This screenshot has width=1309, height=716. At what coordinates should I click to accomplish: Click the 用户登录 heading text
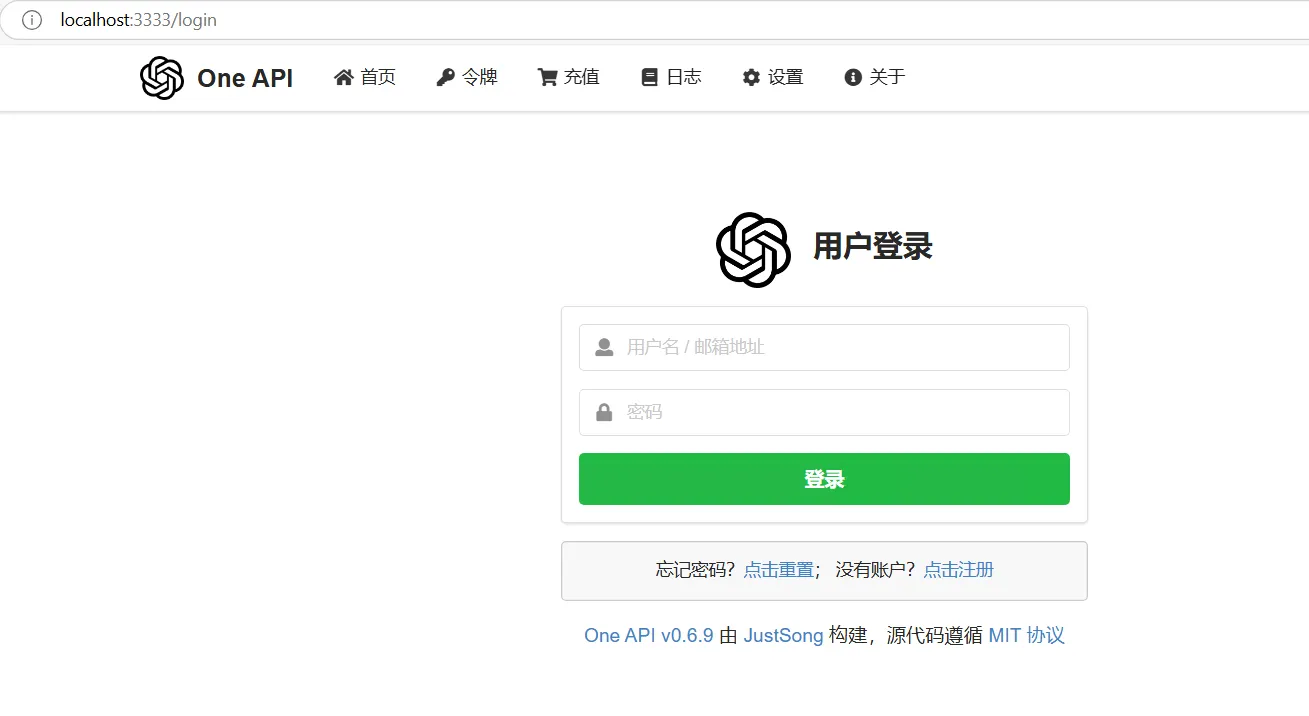coord(873,246)
